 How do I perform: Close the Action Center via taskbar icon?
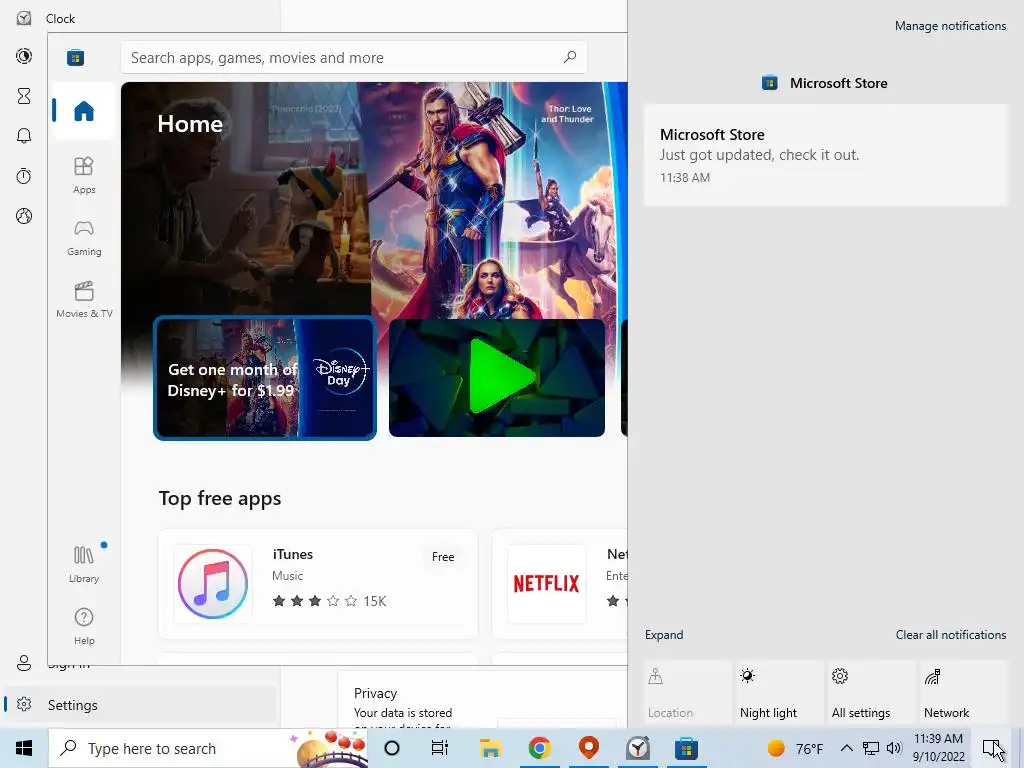tap(993, 748)
